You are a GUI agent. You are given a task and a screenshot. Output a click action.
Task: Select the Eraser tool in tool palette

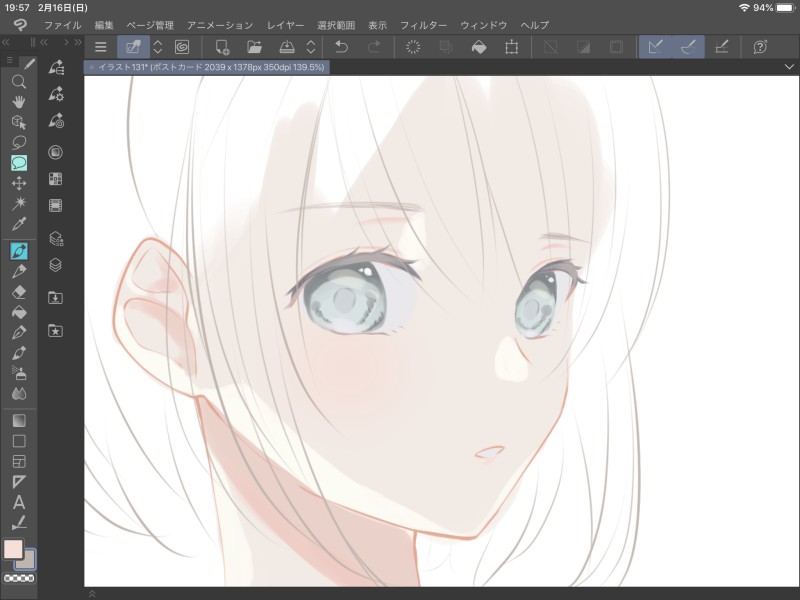[x=19, y=292]
